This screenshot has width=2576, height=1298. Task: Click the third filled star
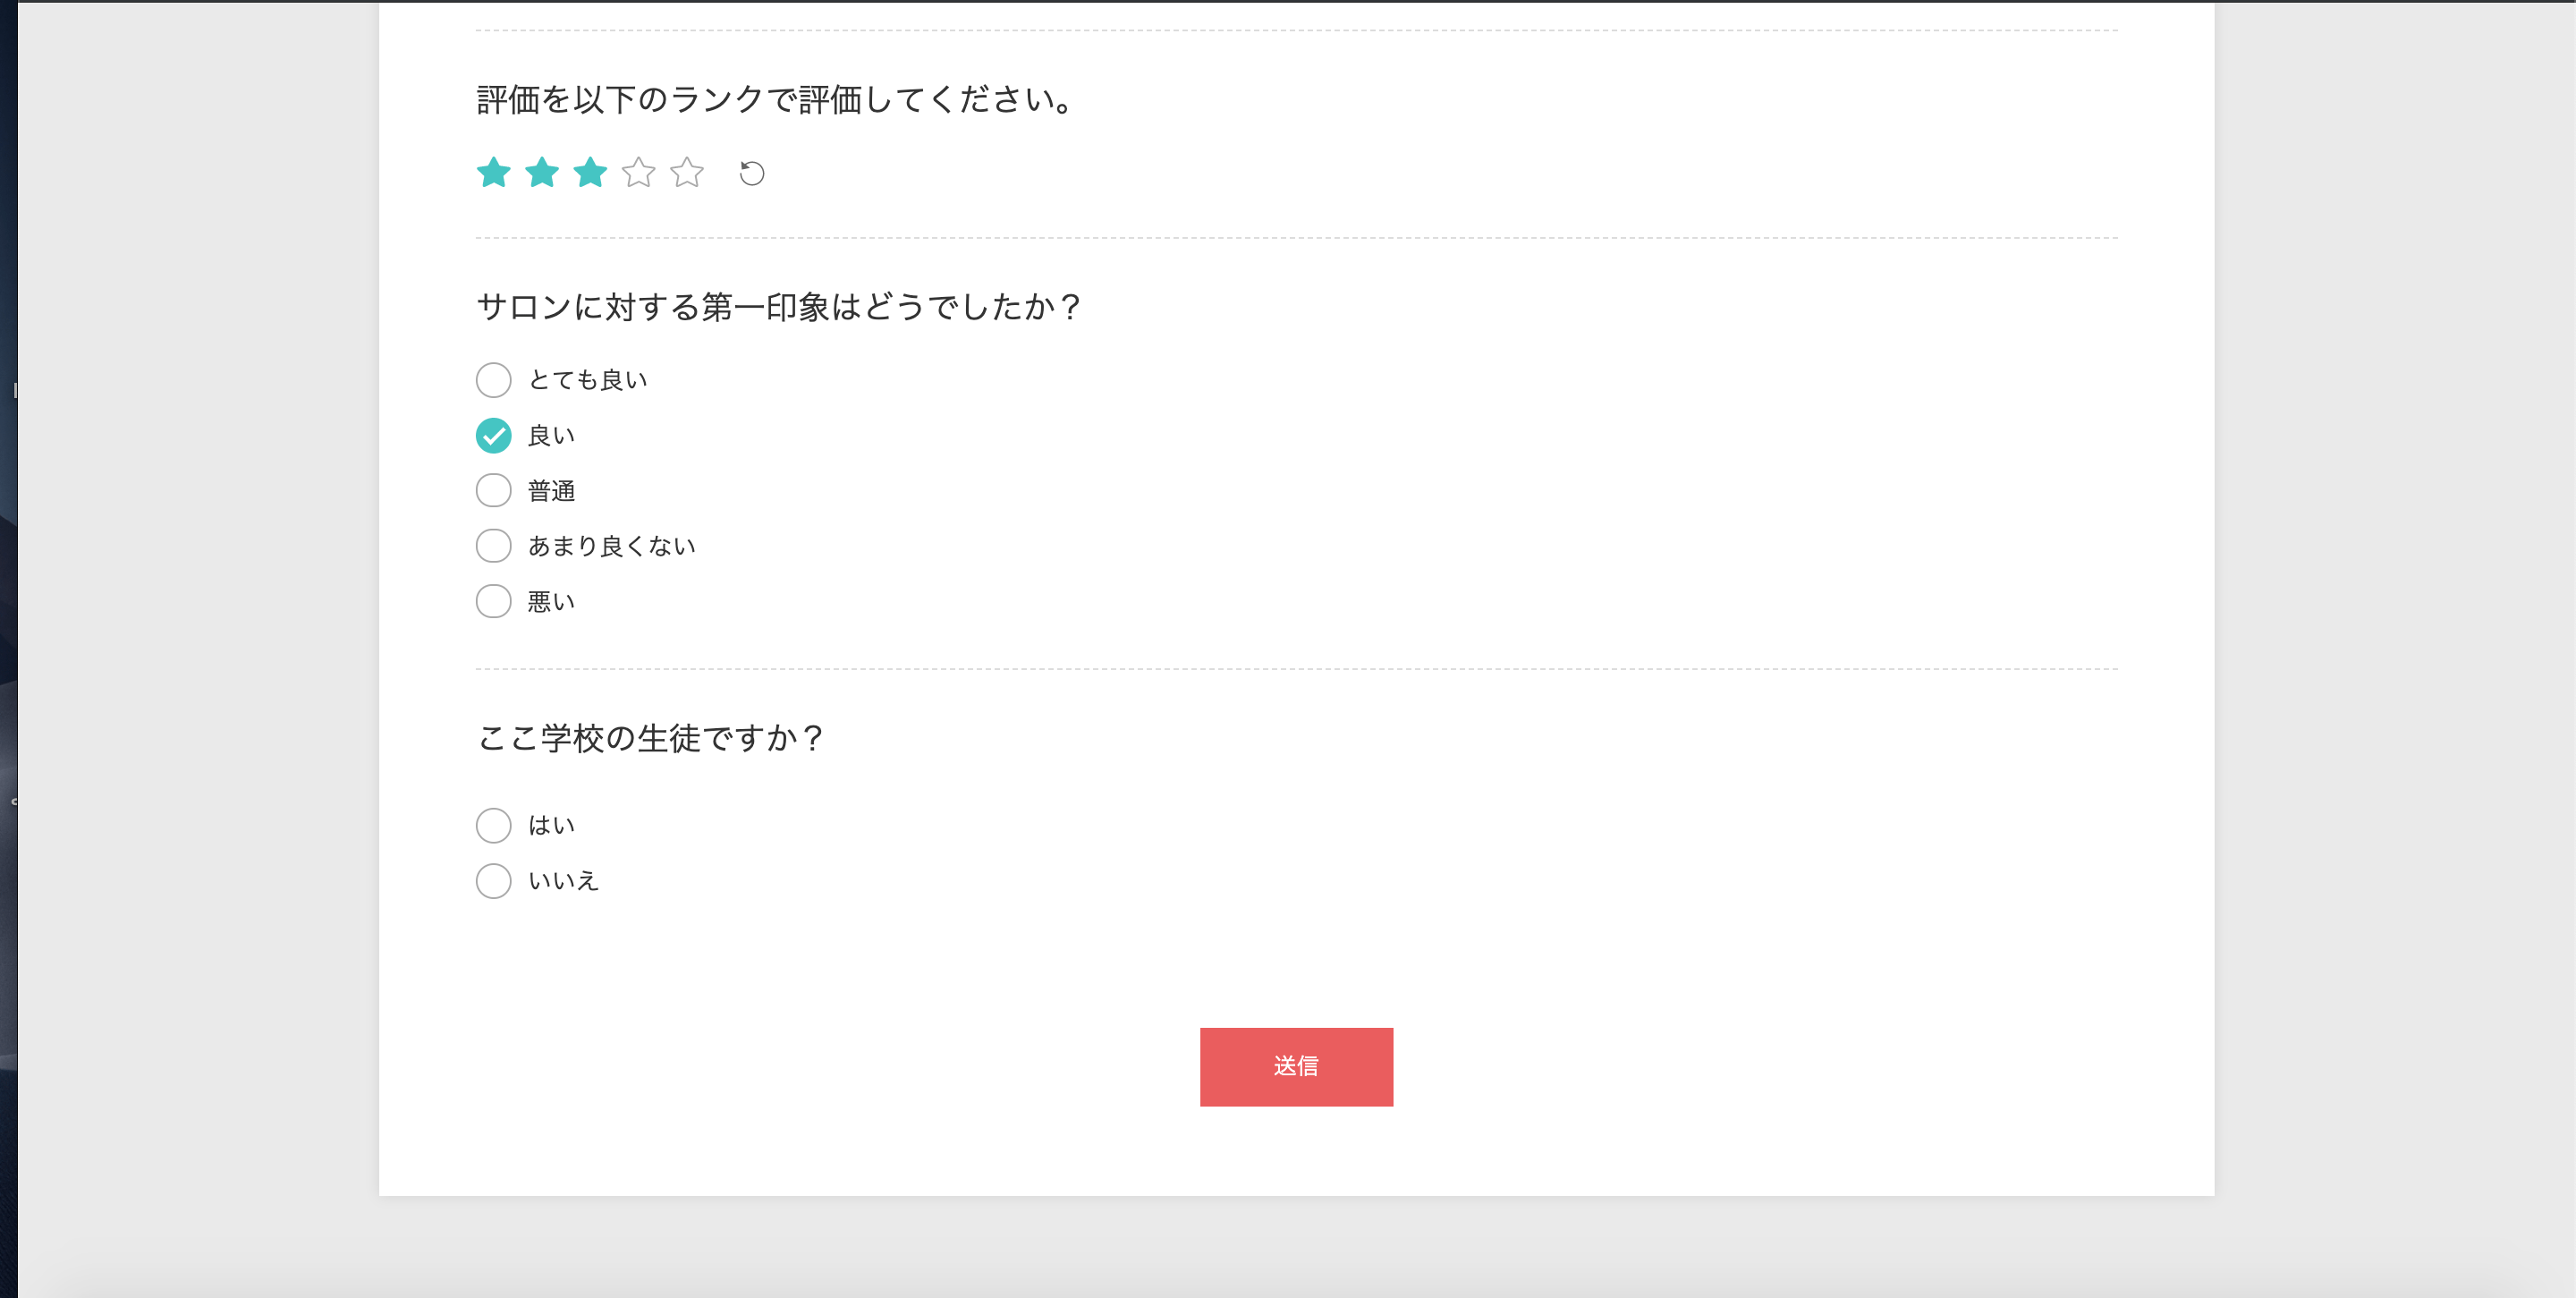tap(590, 173)
